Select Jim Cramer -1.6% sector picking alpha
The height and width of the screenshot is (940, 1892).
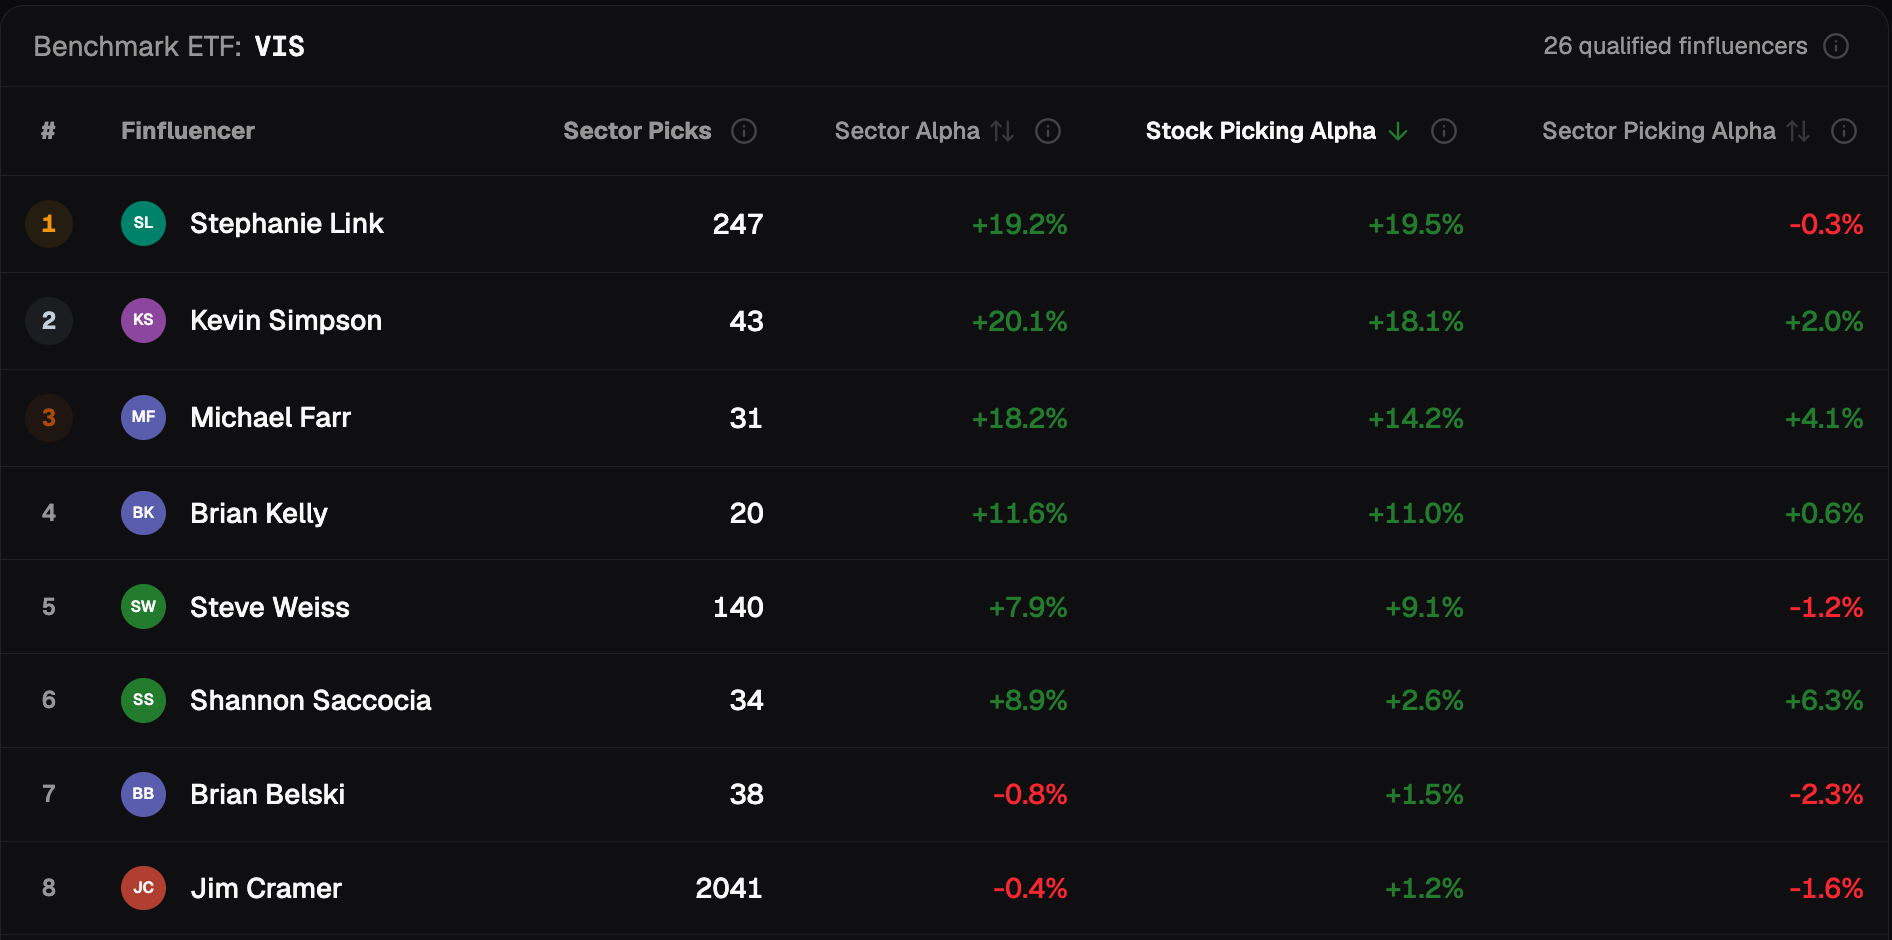1826,889
